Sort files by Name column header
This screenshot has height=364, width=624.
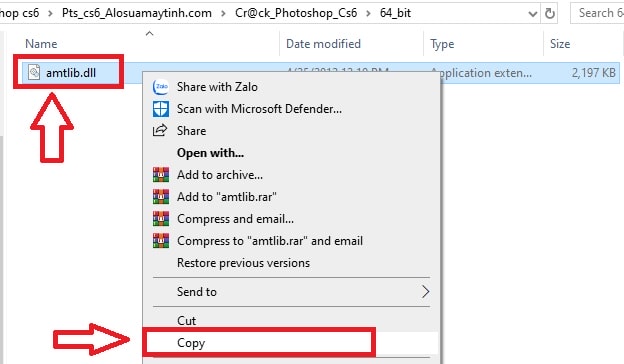(x=41, y=44)
